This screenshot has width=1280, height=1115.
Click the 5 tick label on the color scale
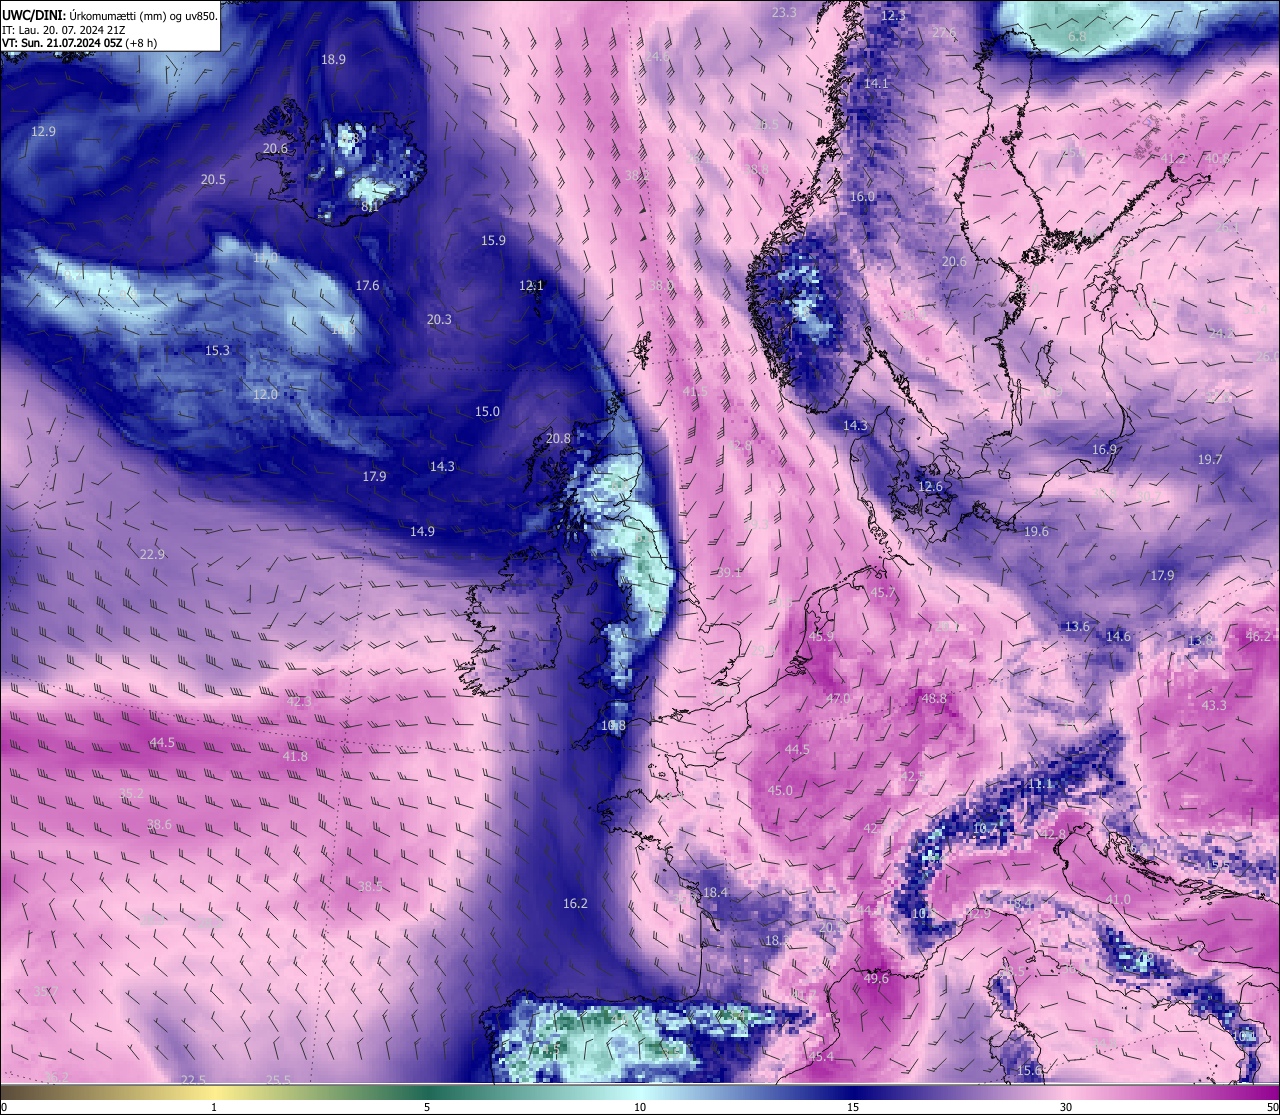pyautogui.click(x=427, y=1107)
